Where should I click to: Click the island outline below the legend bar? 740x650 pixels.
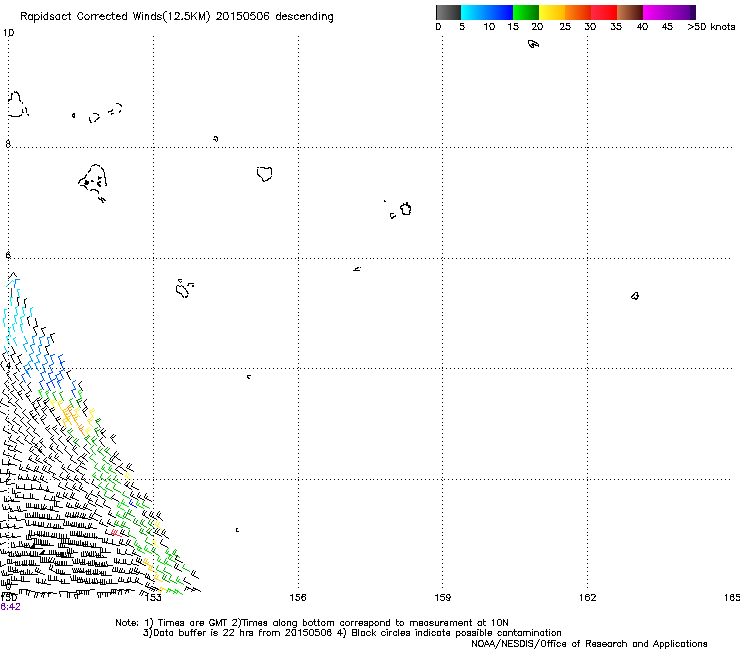[x=533, y=44]
